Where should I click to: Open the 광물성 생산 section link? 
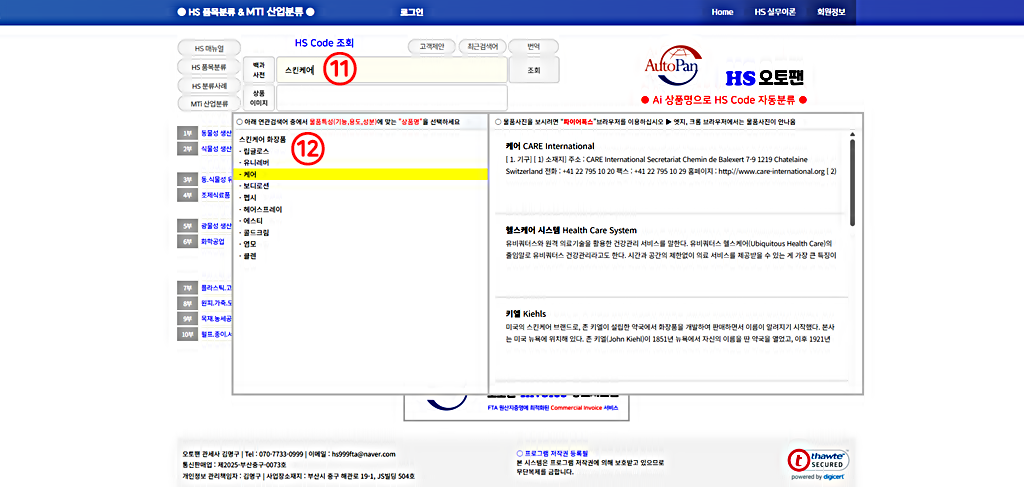click(216, 226)
